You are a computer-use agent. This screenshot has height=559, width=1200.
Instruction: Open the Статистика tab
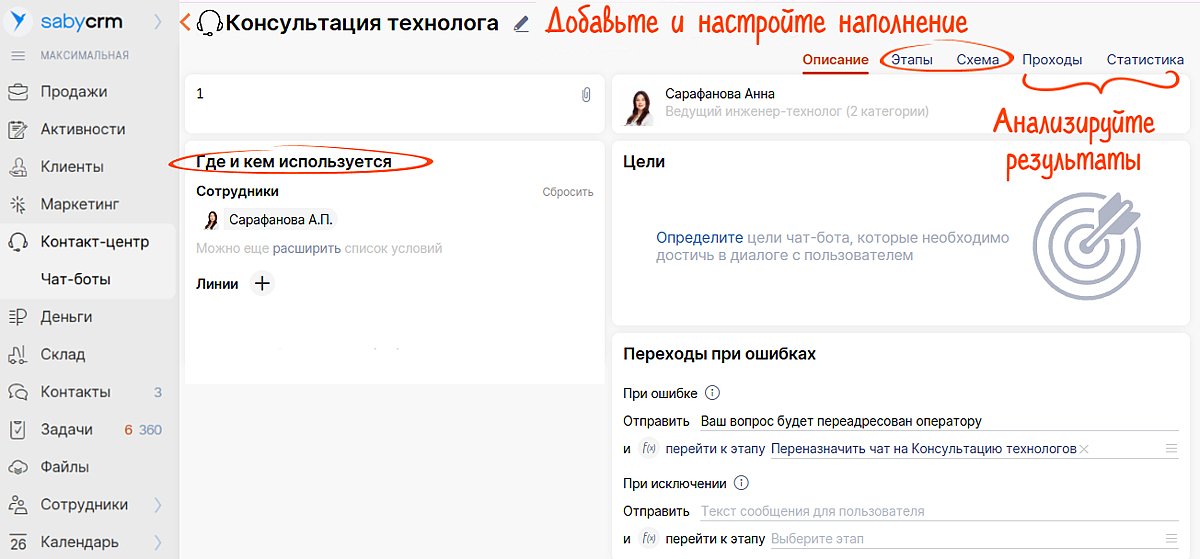pos(1145,60)
